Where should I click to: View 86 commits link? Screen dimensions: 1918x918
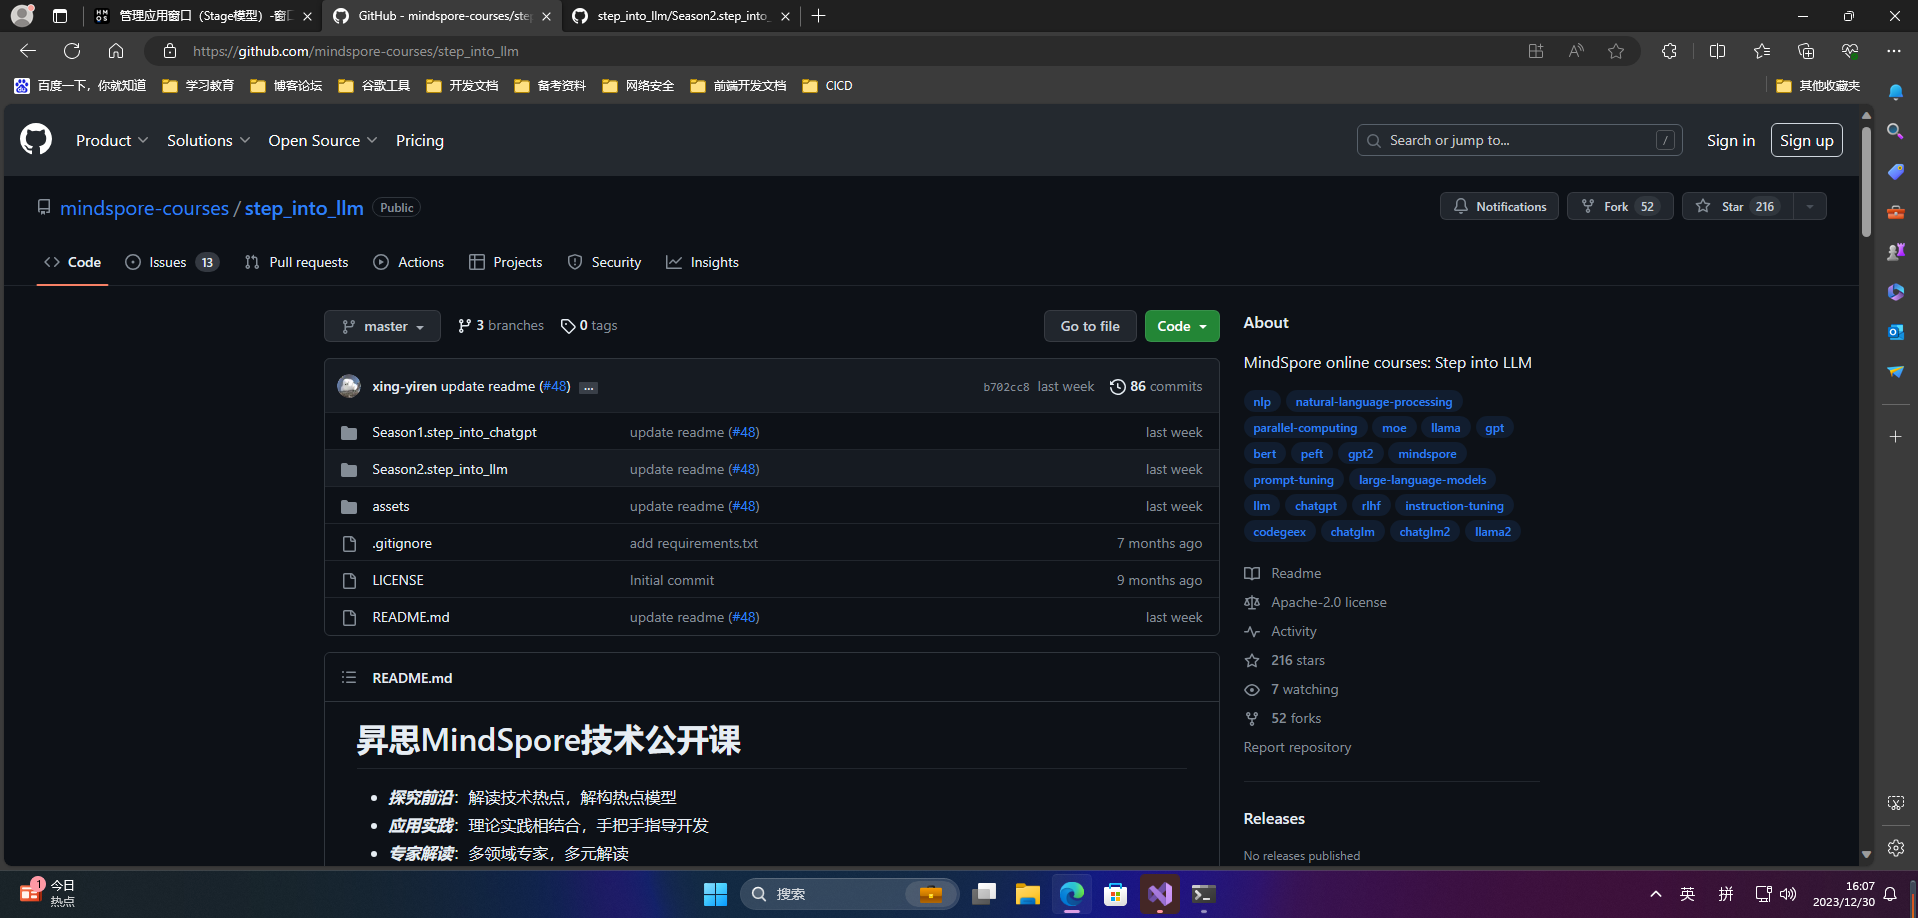click(1156, 387)
